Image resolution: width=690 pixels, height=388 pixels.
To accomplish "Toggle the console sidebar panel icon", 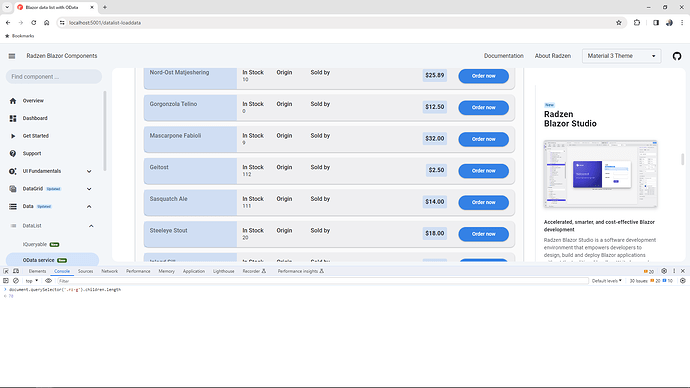I will (6, 281).
